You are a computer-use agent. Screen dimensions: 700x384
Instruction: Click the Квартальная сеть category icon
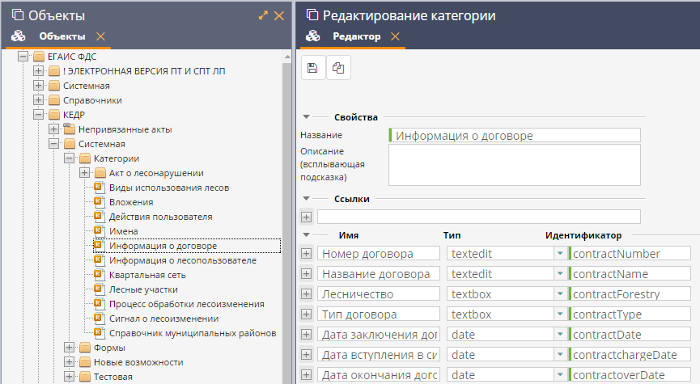coord(99,275)
